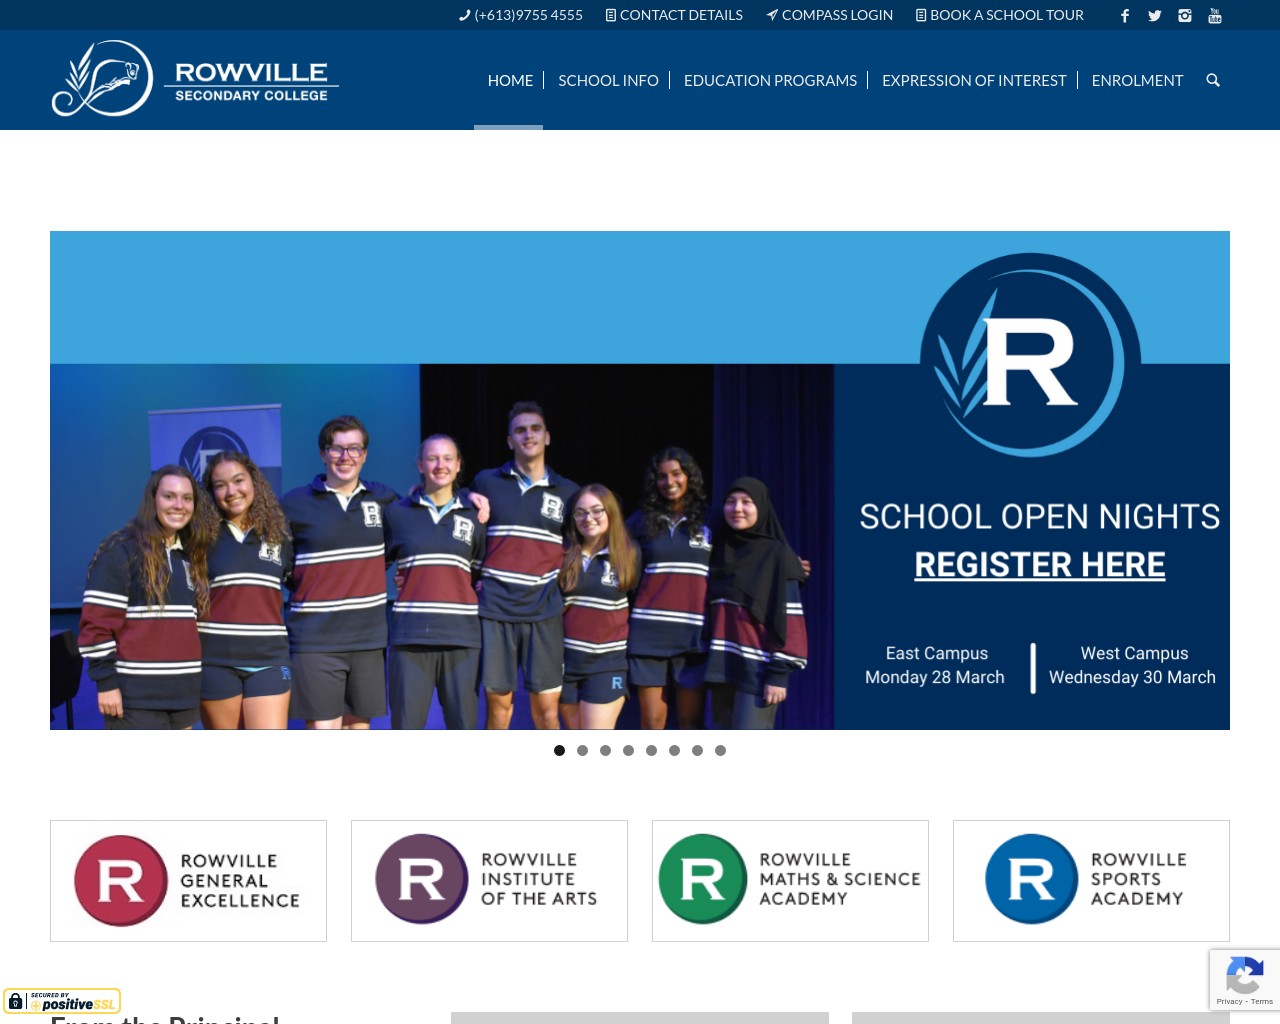Click the students group photo on the banner
The image size is (1280, 1024).
pos(442,546)
